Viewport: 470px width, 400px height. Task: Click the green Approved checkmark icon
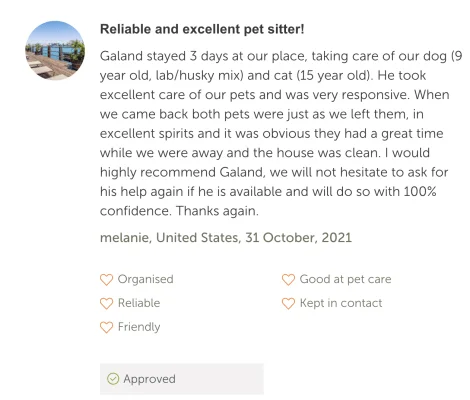pos(113,379)
